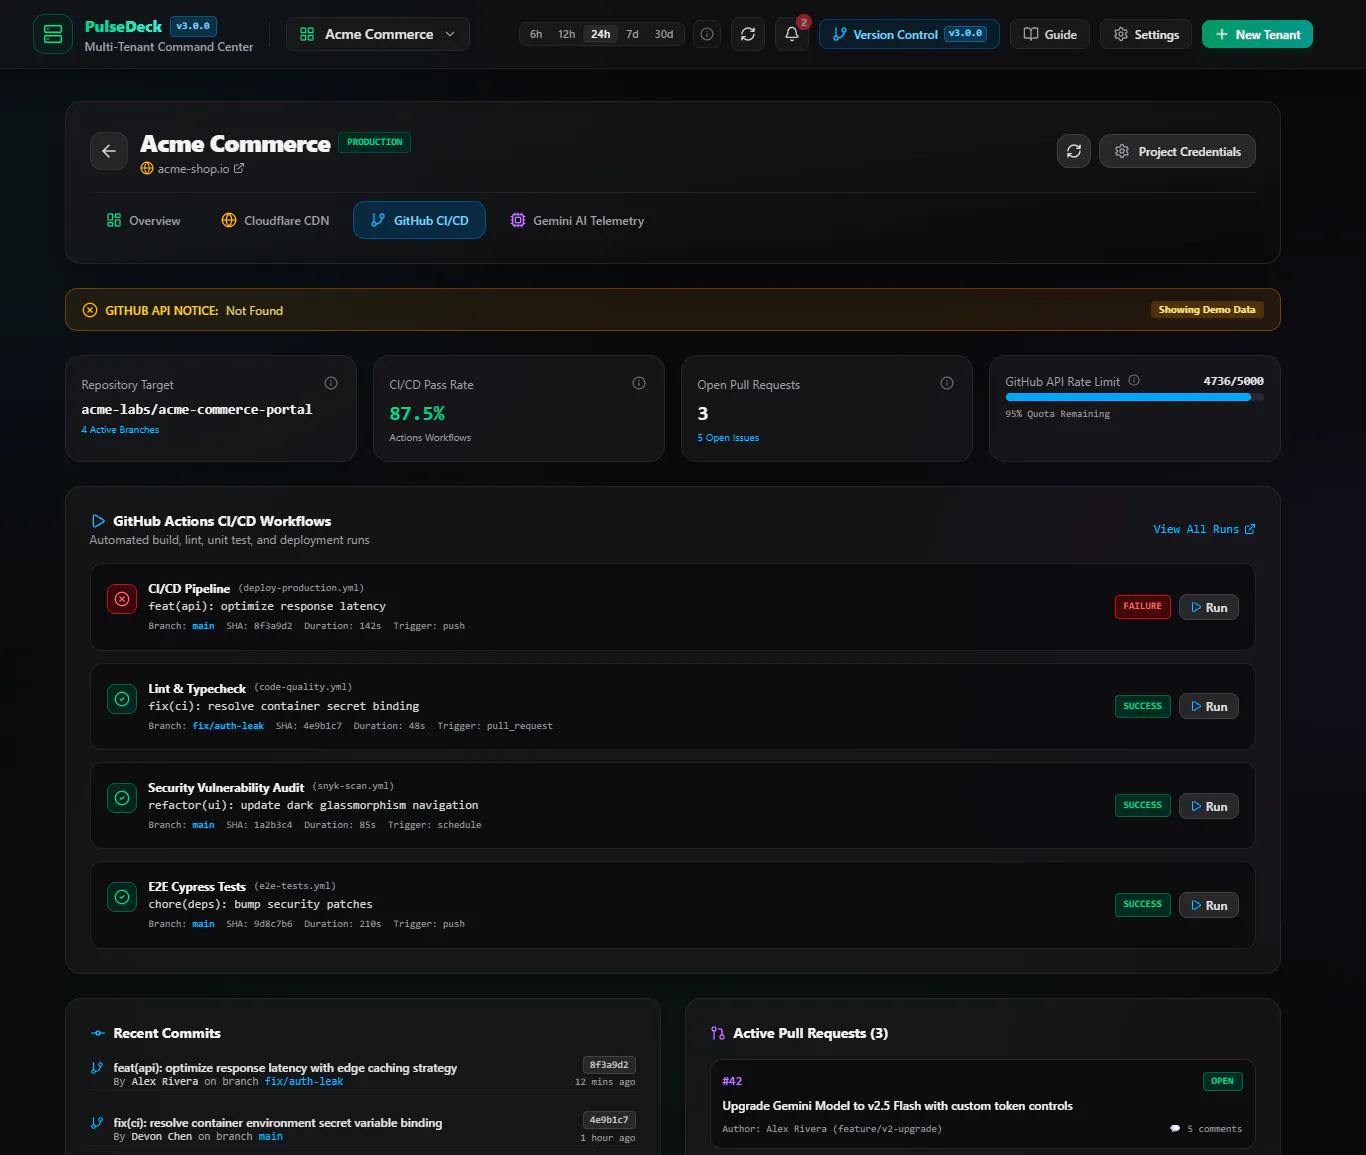Open the Acme Commerce tenant dropdown

[x=378, y=34]
